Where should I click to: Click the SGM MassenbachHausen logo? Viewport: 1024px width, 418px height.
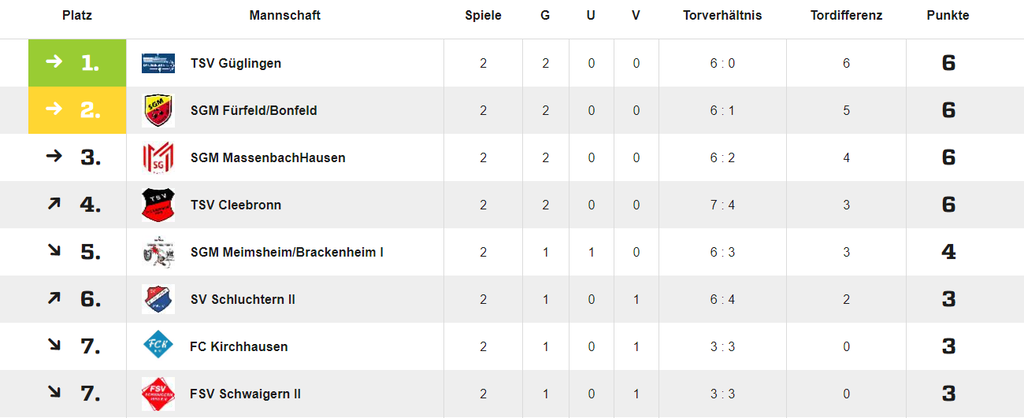158,158
